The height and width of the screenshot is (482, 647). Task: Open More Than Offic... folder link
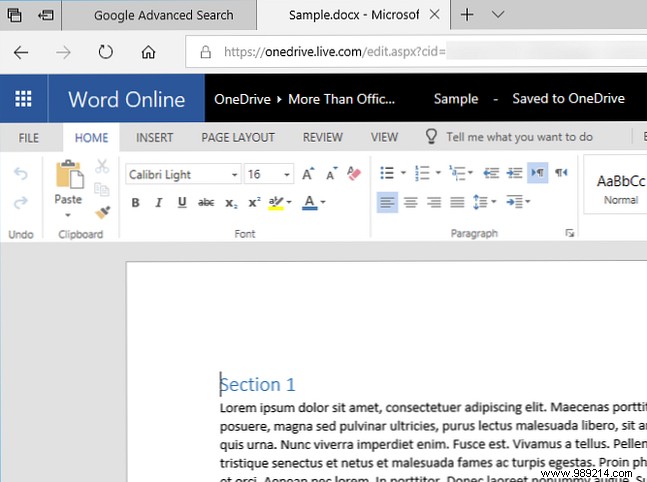[x=341, y=99]
